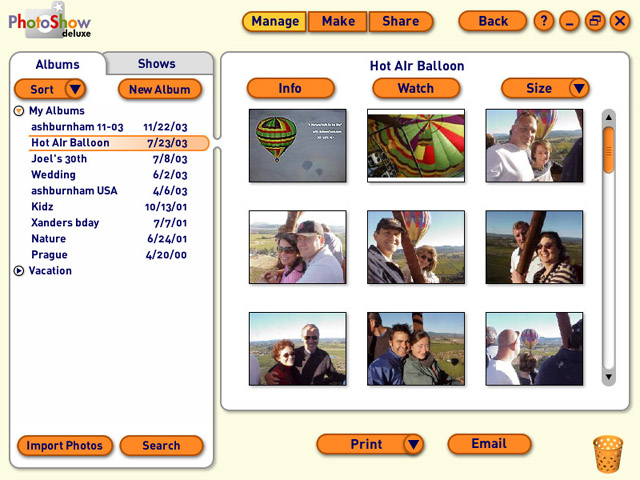Select the Share mode tab

click(400, 21)
